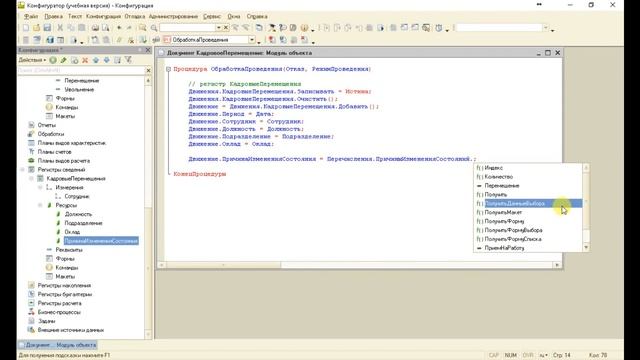Click the Move up arrow in Configuration panel
Viewport: 640px width, 360px height.
pyautogui.click(x=96, y=60)
